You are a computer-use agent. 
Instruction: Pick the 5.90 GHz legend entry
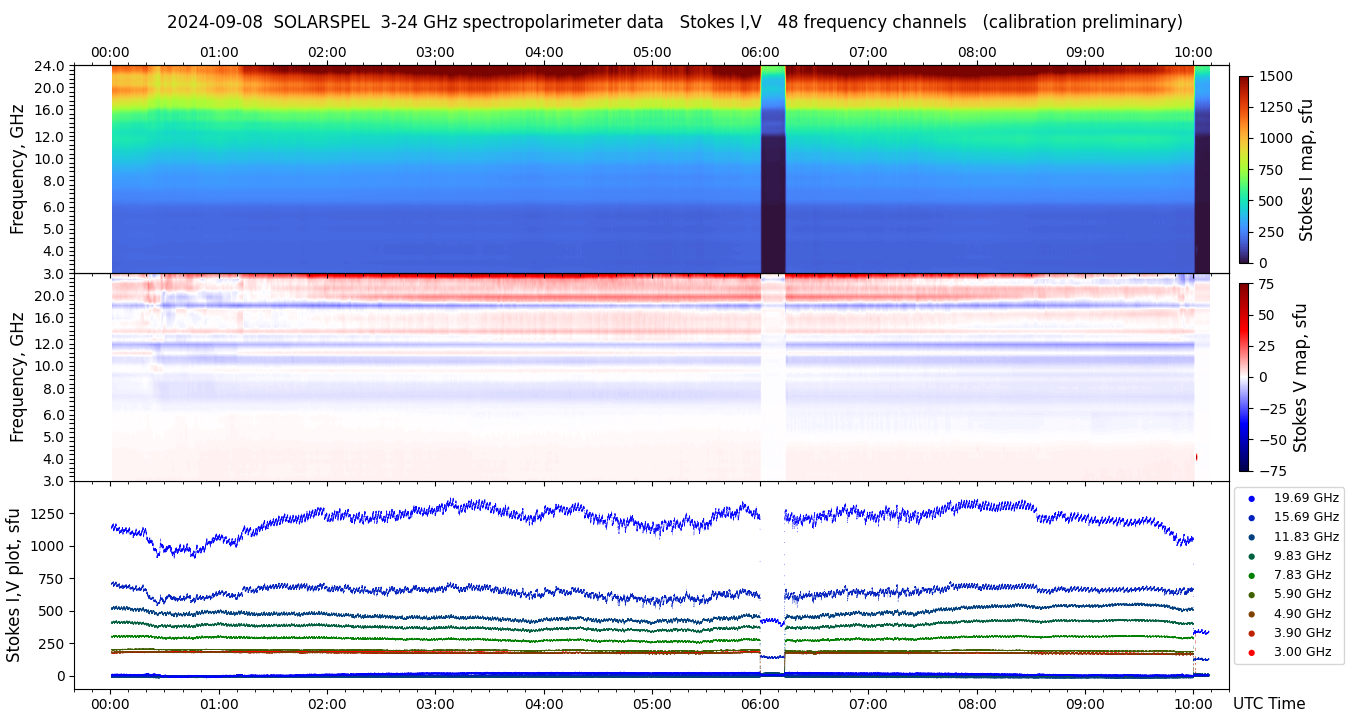1301,594
